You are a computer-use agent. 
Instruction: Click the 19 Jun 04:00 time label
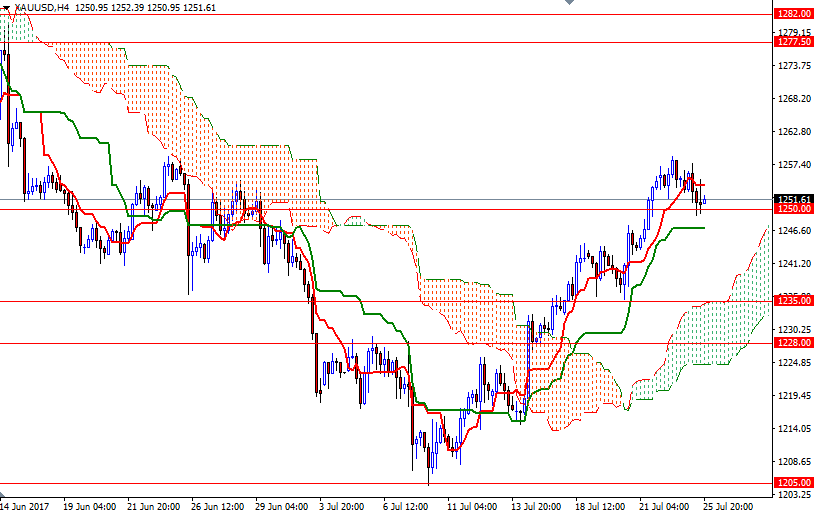pos(89,506)
